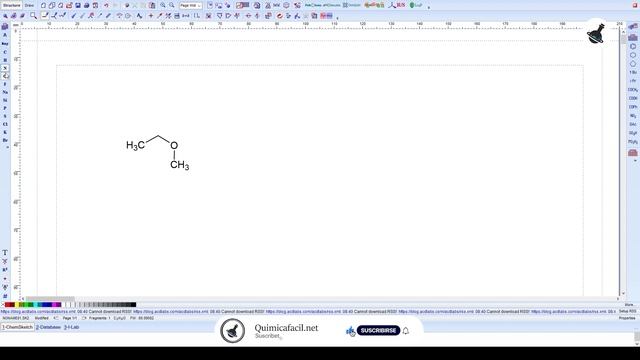Select the Up Stereo Bonds tool
This screenshot has height=360, width=640.
[73, 16]
